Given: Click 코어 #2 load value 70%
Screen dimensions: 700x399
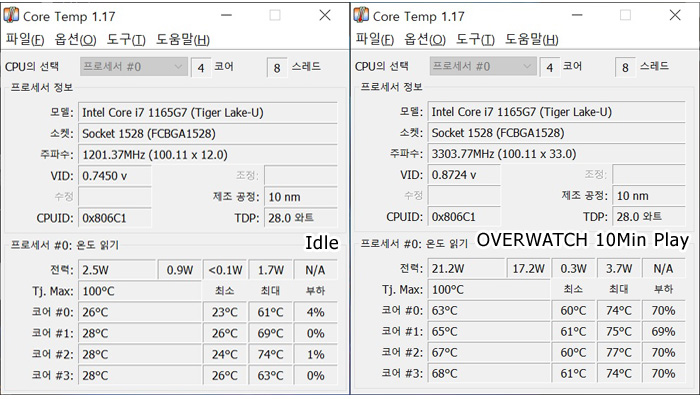Looking at the screenshot, I should tap(663, 352).
